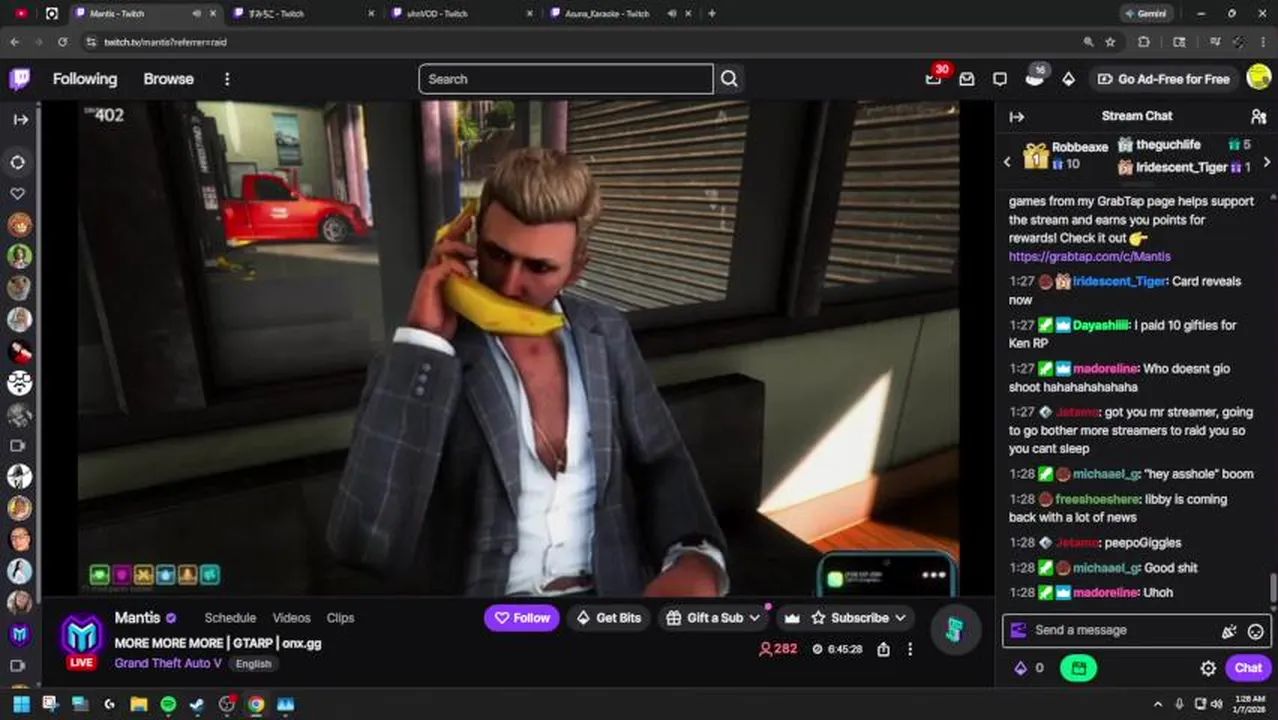Viewport: 1278px width, 720px height.
Task: Click the English language tag
Action: (x=254, y=664)
